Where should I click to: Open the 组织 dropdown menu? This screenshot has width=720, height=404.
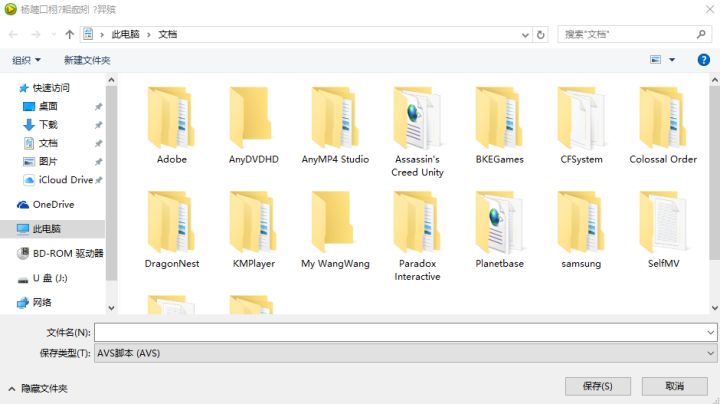26,60
